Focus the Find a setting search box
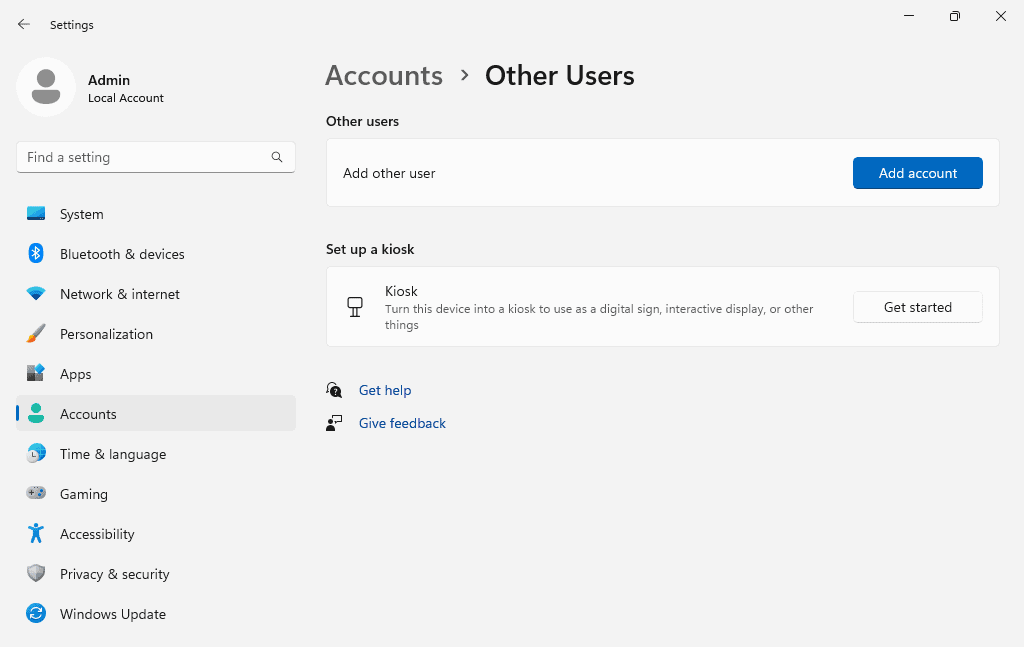This screenshot has height=647, width=1024. [x=156, y=157]
